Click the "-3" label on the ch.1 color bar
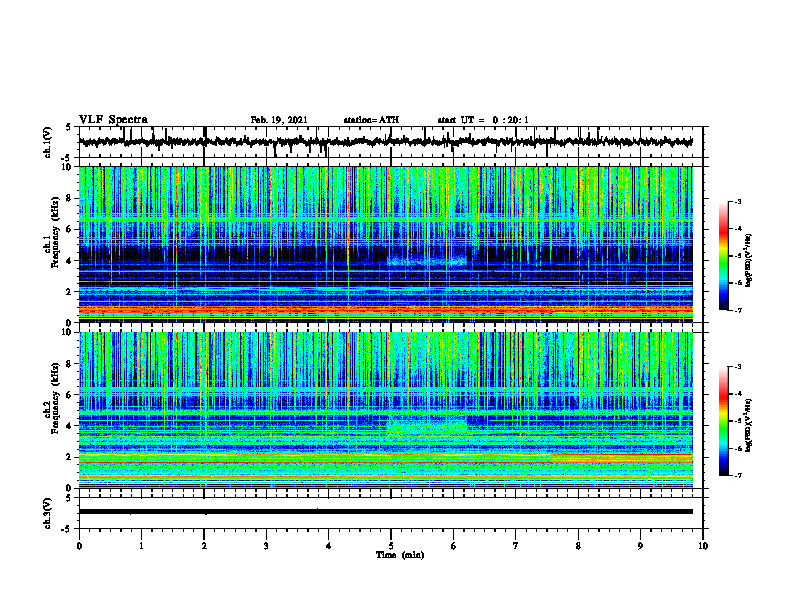Screen dimensions: 792x612 pyautogui.click(x=737, y=201)
